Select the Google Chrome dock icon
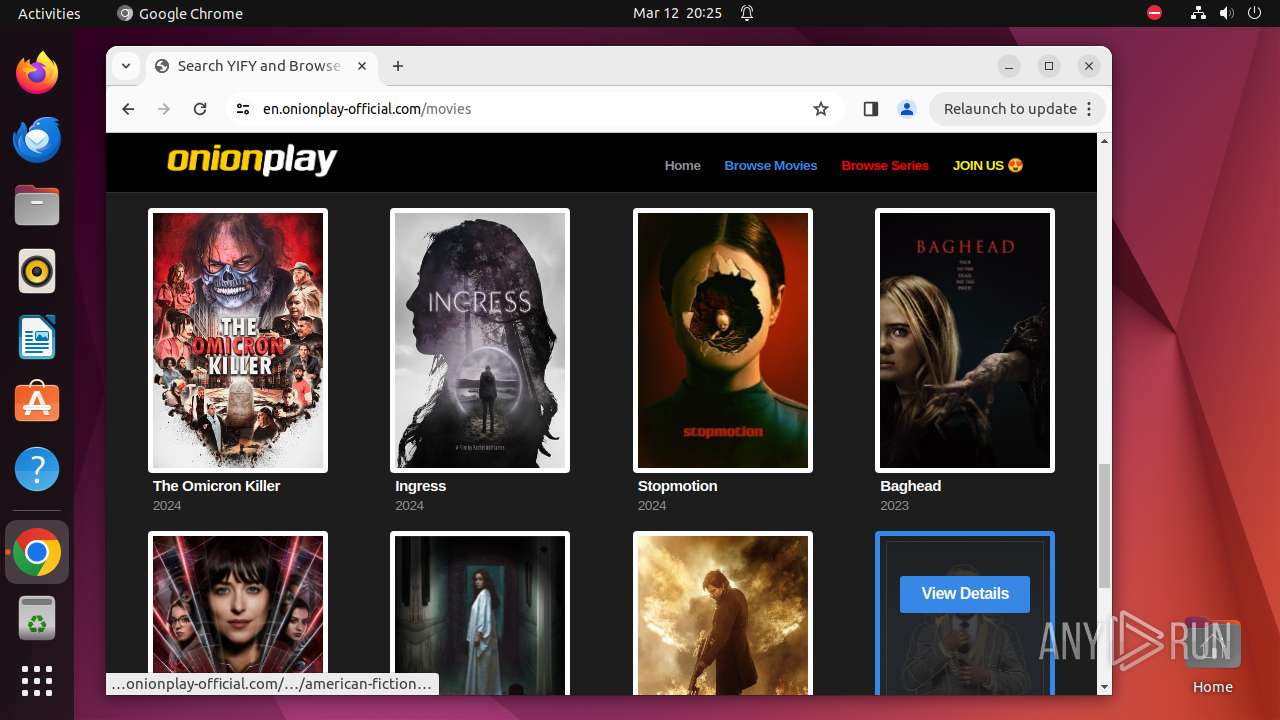This screenshot has width=1280, height=720. (37, 552)
